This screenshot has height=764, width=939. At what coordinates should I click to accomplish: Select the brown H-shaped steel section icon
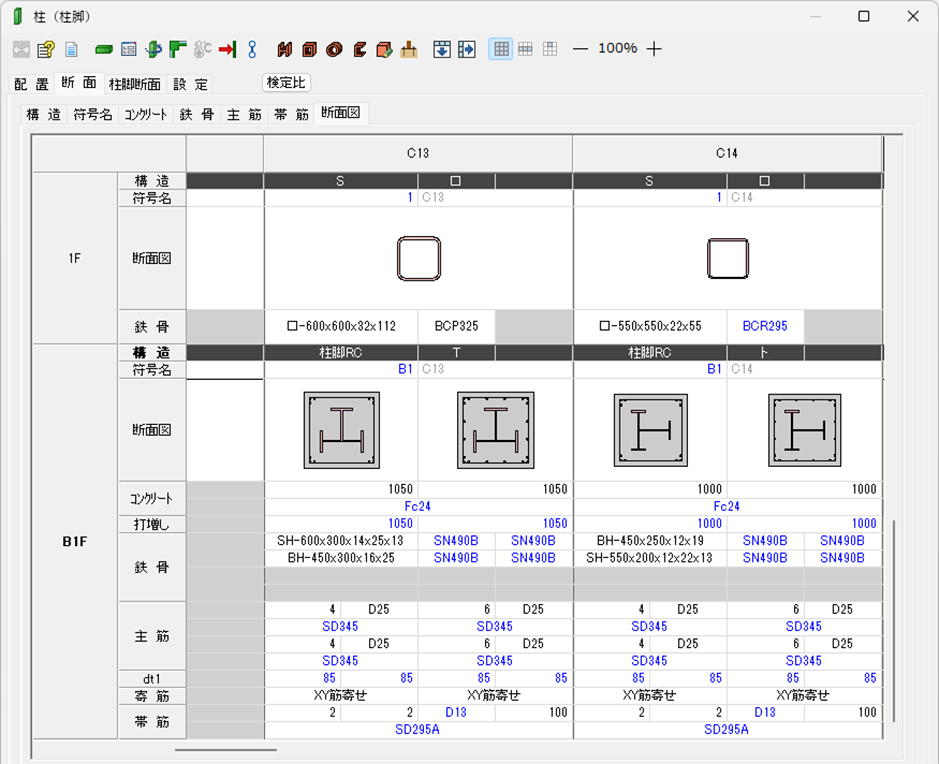pos(285,49)
